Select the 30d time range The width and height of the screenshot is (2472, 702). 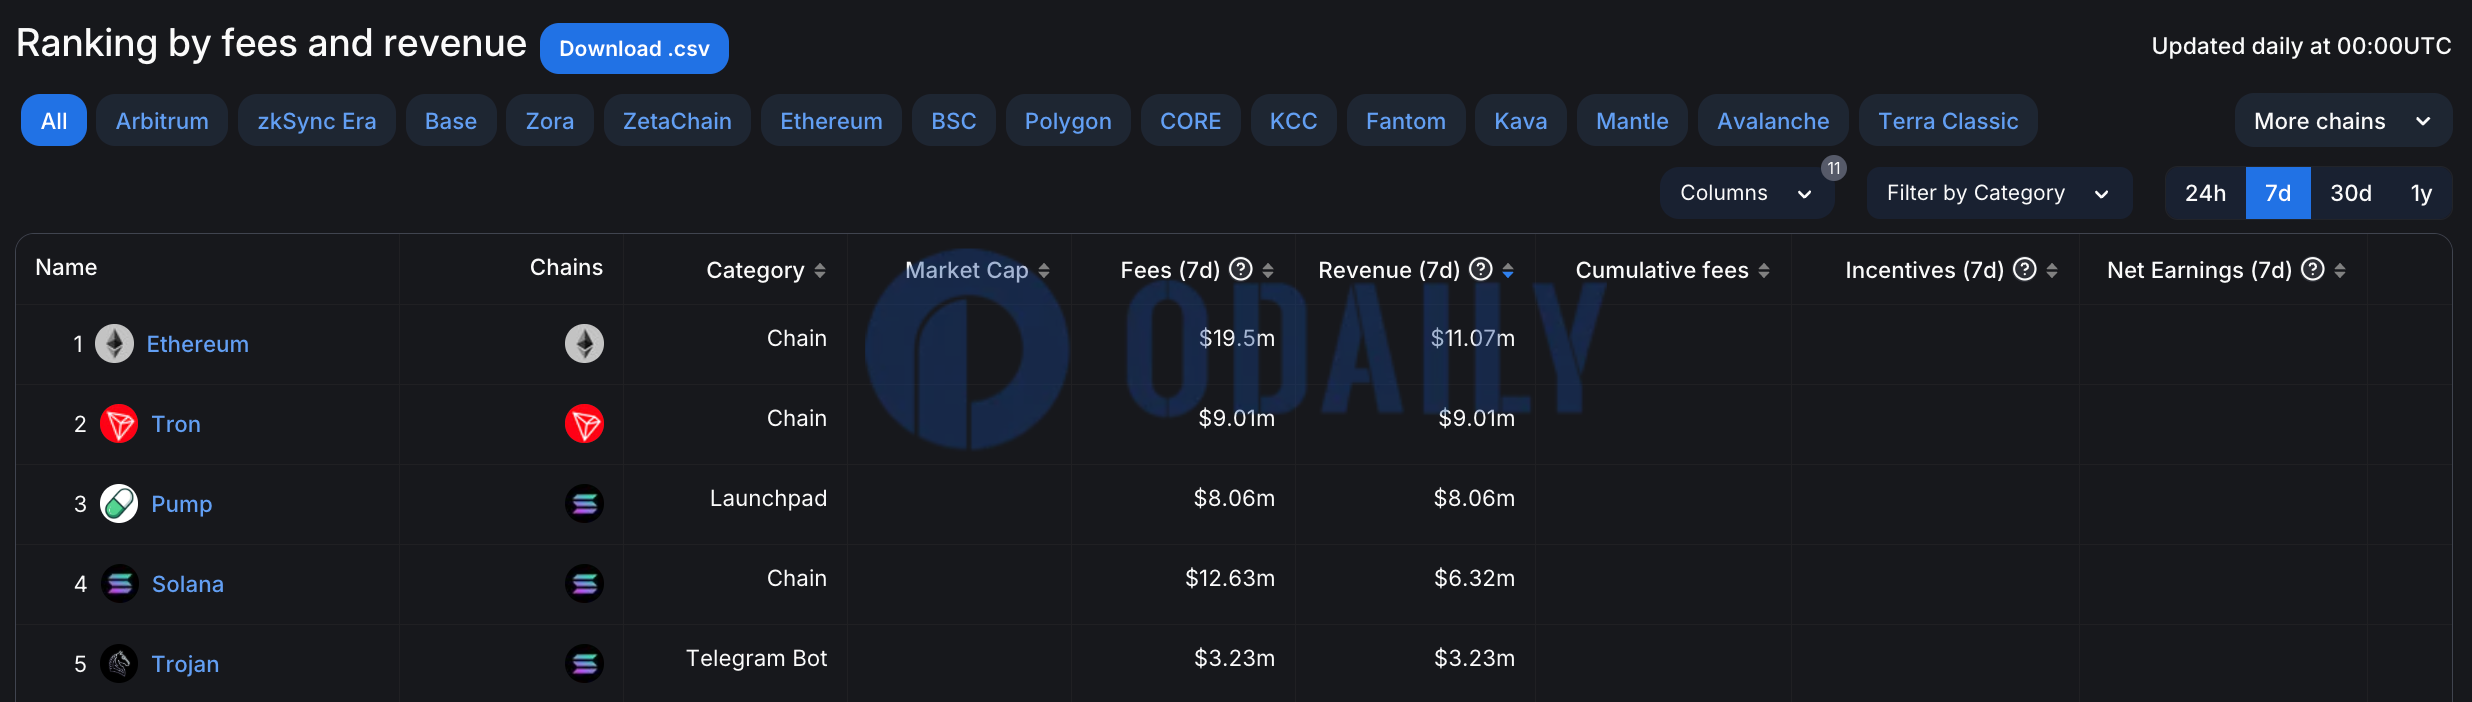point(2350,193)
